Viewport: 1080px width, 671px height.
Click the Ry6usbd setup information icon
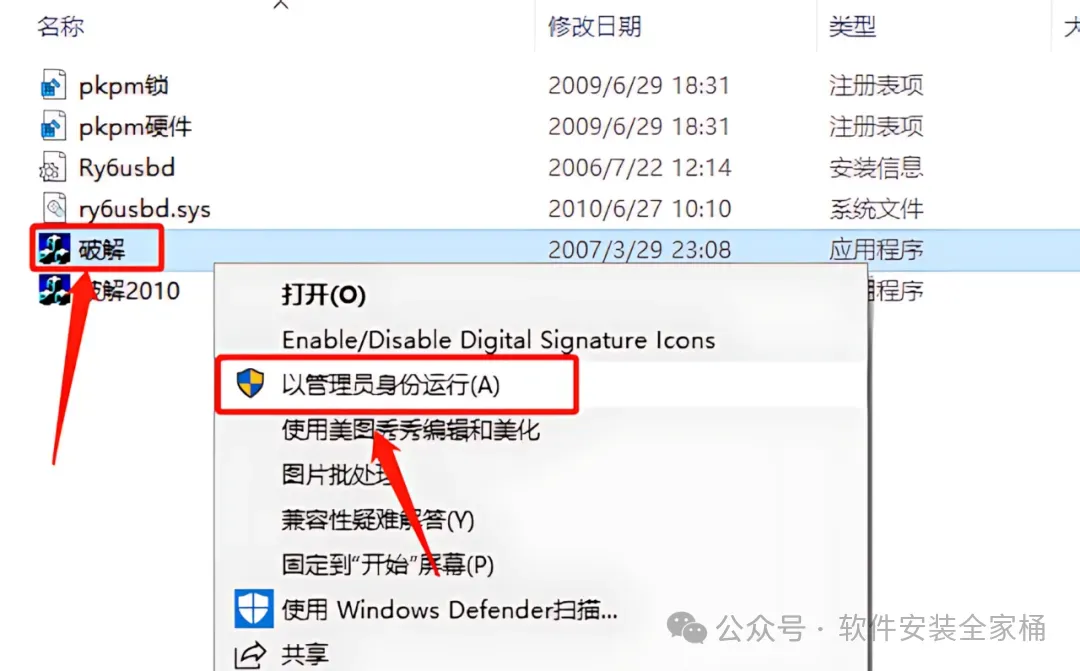click(x=53, y=167)
